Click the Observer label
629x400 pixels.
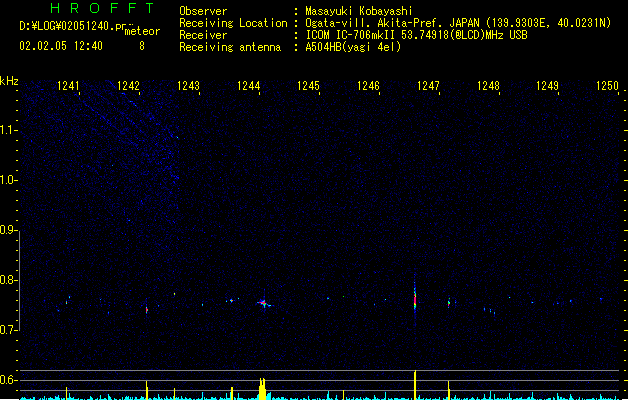pos(203,11)
